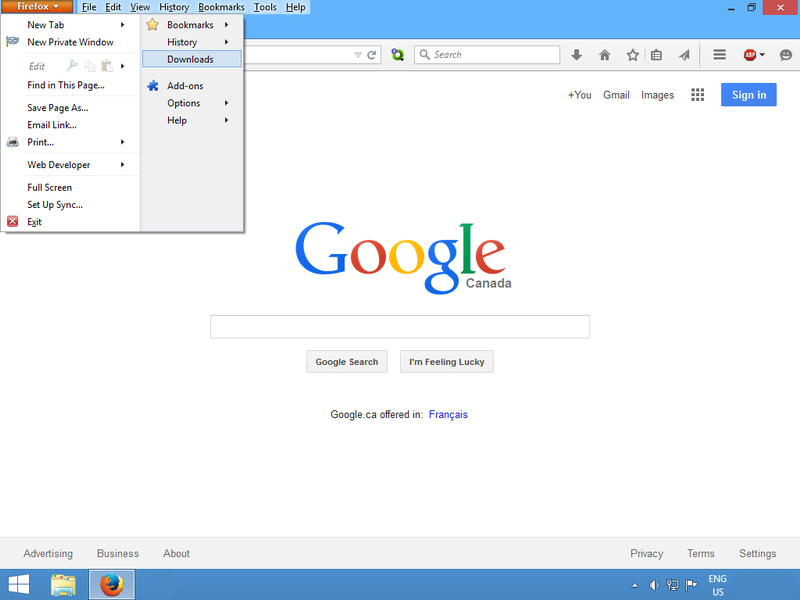Open Adblock Plus dropdown arrow
The image size is (800, 600).
[x=762, y=55]
